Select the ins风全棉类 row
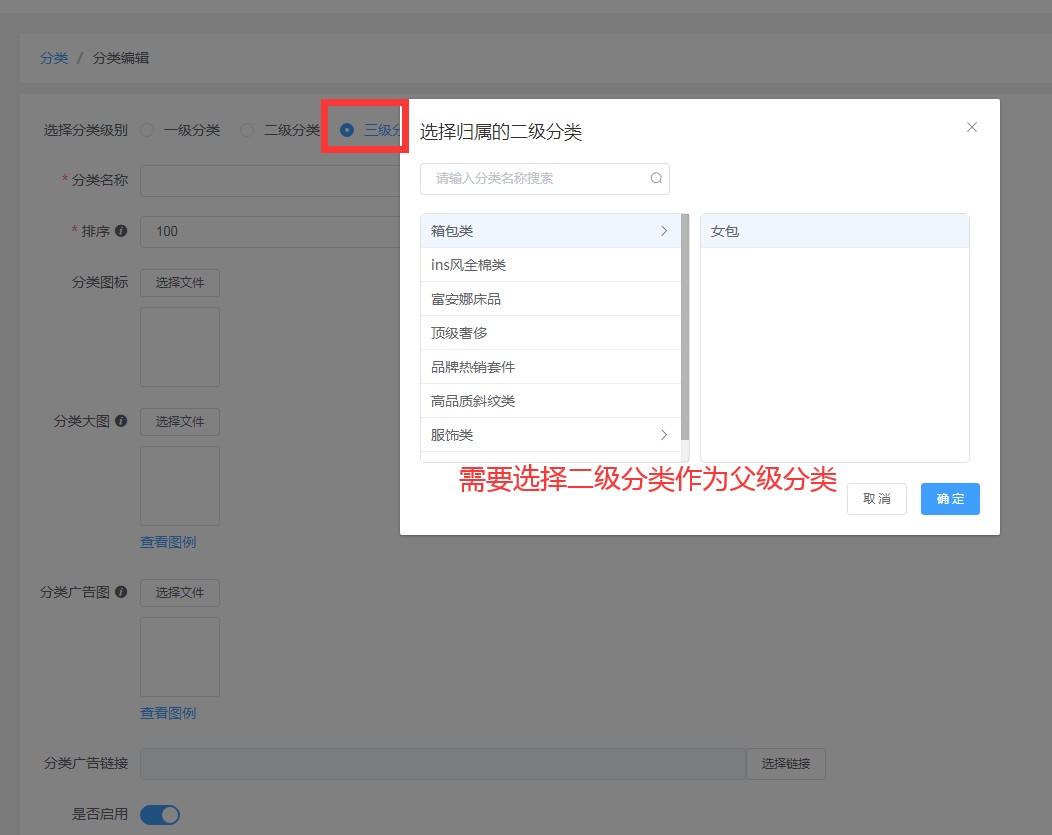This screenshot has height=835, width=1052. pos(550,265)
